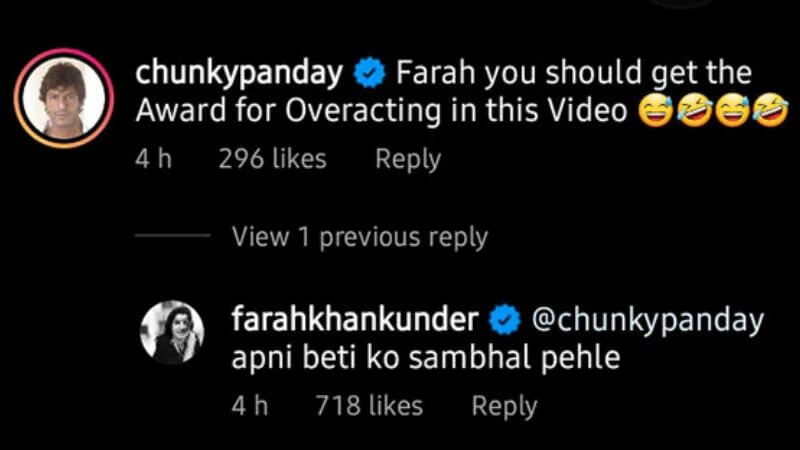The height and width of the screenshot is (450, 800).
Task: Reply to chunkypanday's comment
Action: coord(407,158)
